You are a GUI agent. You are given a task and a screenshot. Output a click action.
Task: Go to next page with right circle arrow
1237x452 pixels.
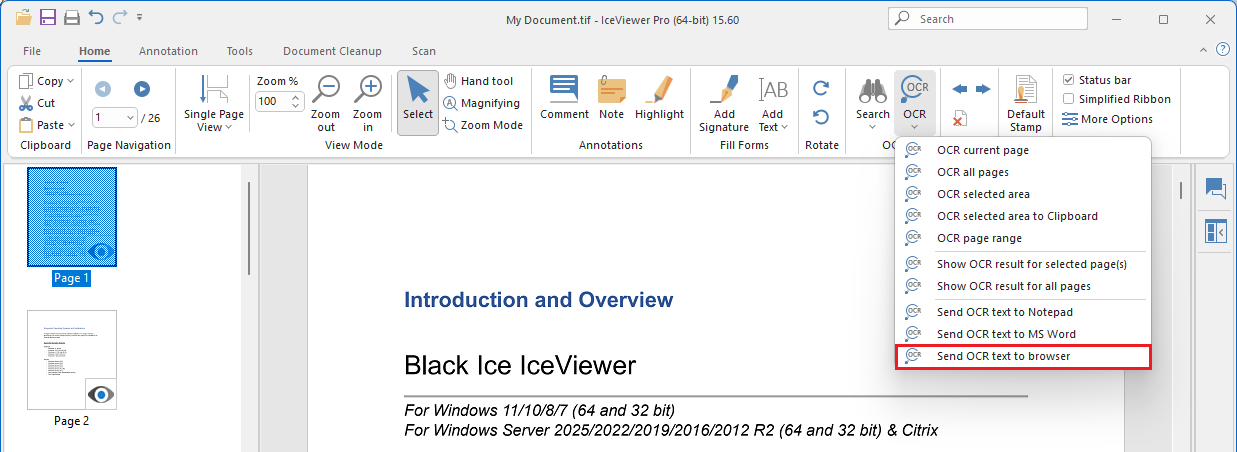142,89
